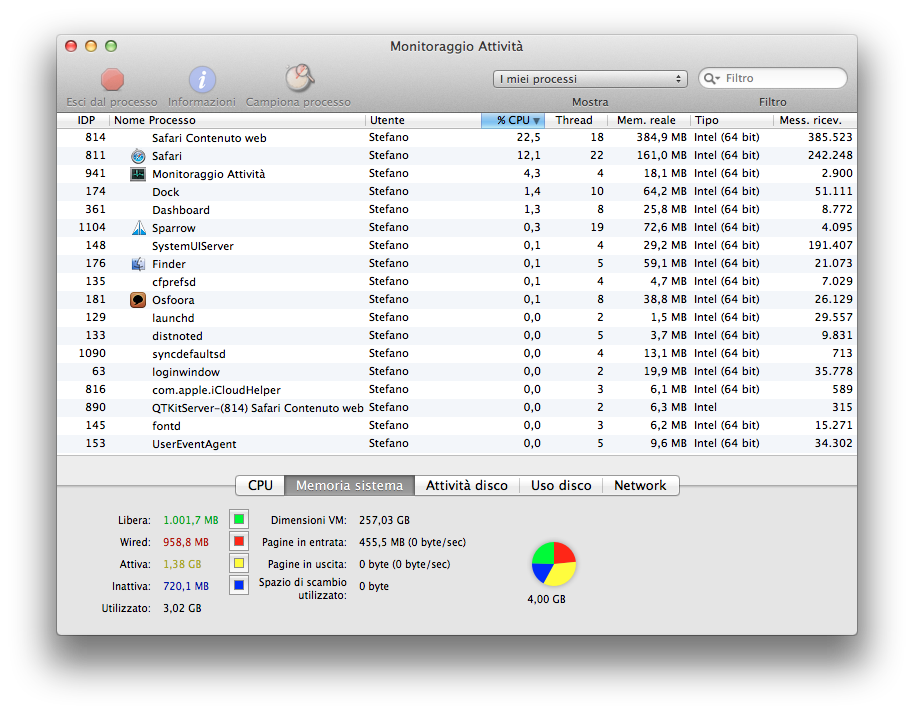Sort by the Thread column header
Screen dimensions: 914x714
[x=576, y=120]
